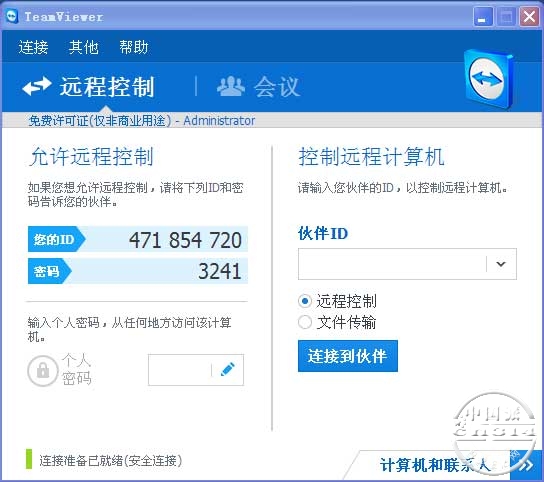Click the 伙伴ID input field
Image resolution: width=544 pixels, height=482 pixels.
[x=392, y=264]
